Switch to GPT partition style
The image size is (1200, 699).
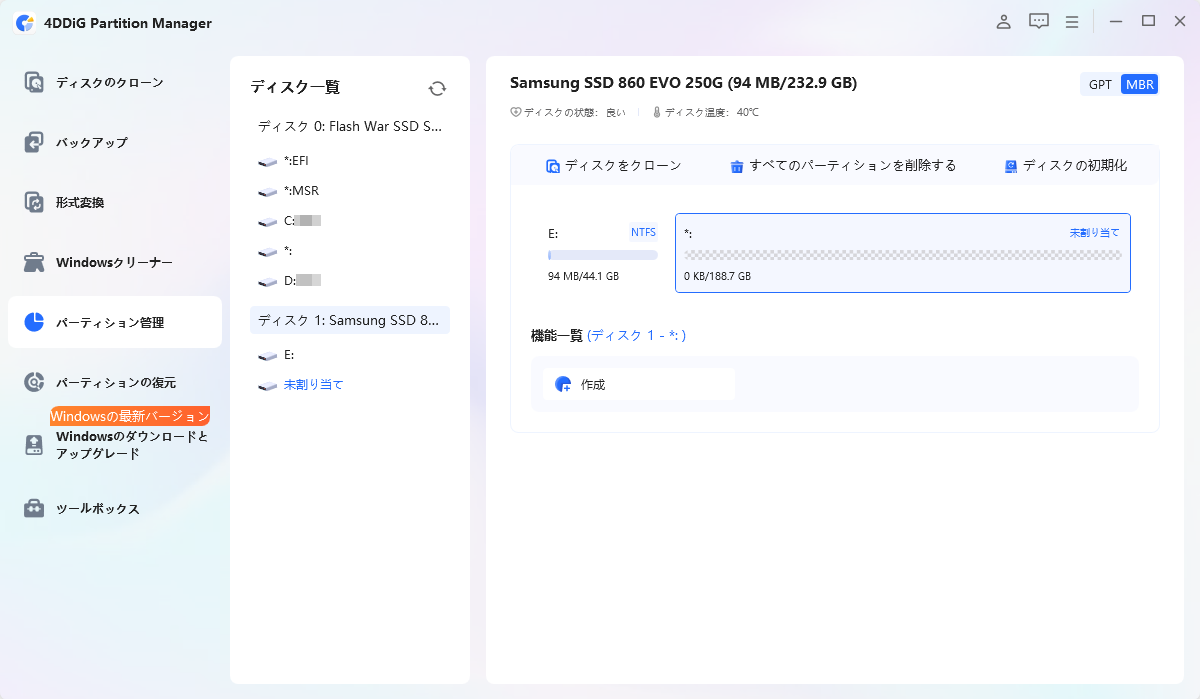click(1100, 84)
